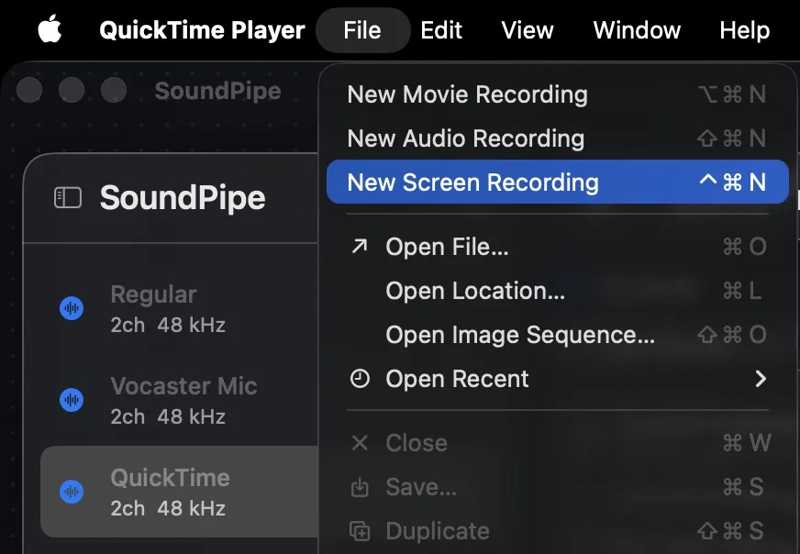This screenshot has width=800, height=554.
Task: Click the duplicate icon beside Duplicate
Action: tap(360, 531)
